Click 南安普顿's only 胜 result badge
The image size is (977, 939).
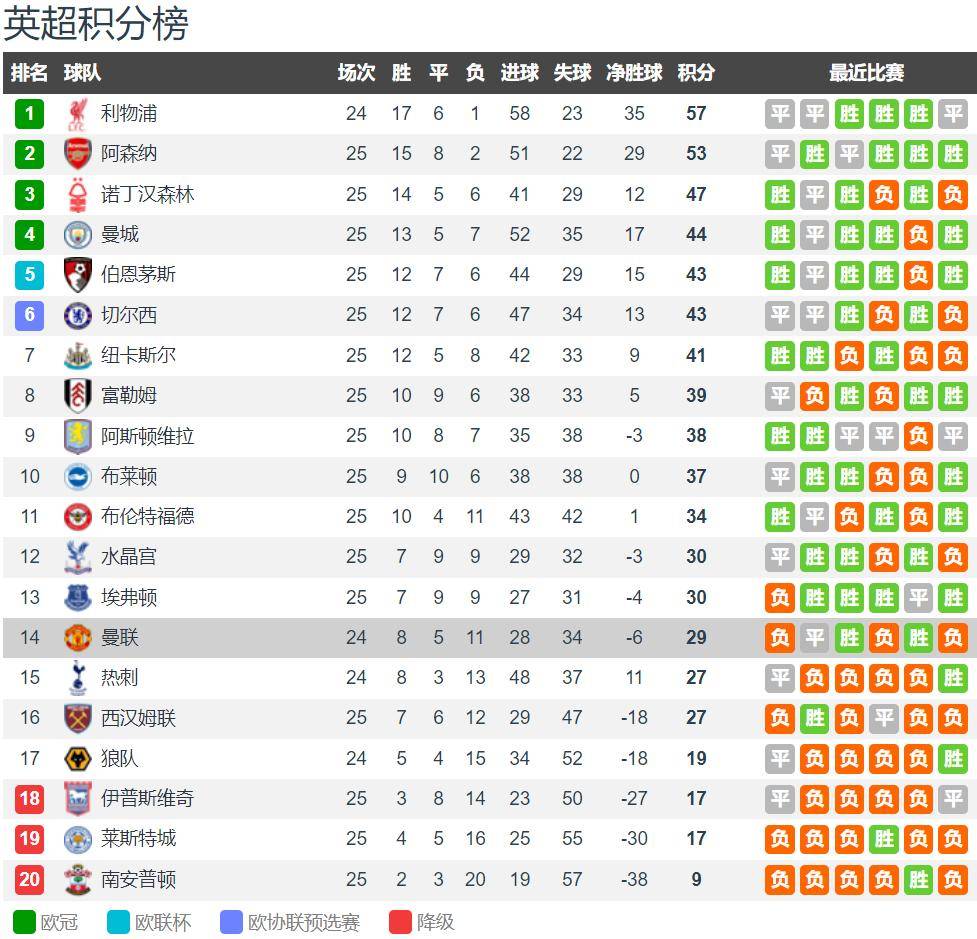tap(918, 879)
